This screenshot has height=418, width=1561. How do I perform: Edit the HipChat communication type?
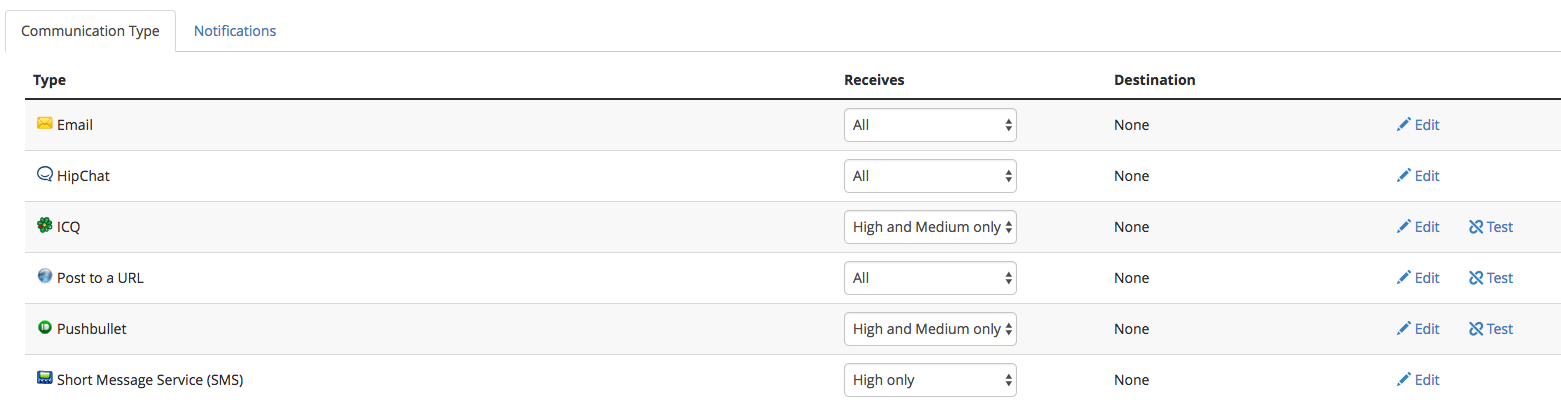coord(1418,176)
